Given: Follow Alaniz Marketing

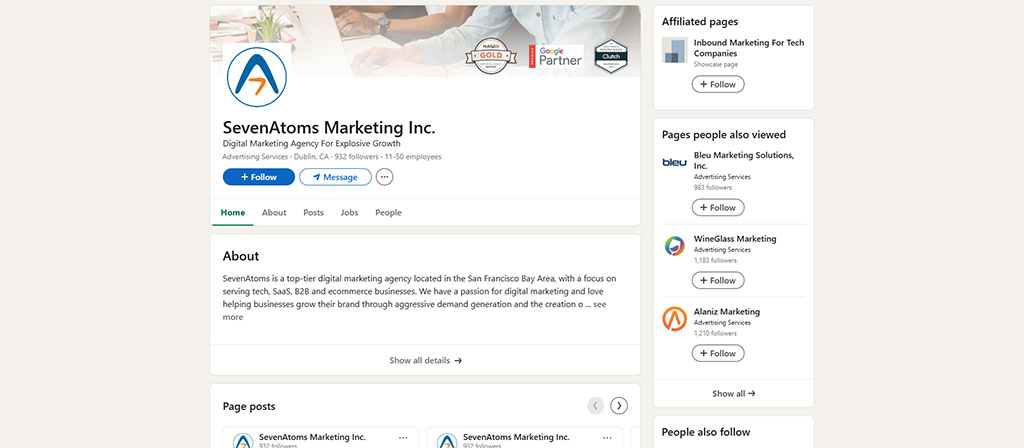Looking at the screenshot, I should (718, 353).
